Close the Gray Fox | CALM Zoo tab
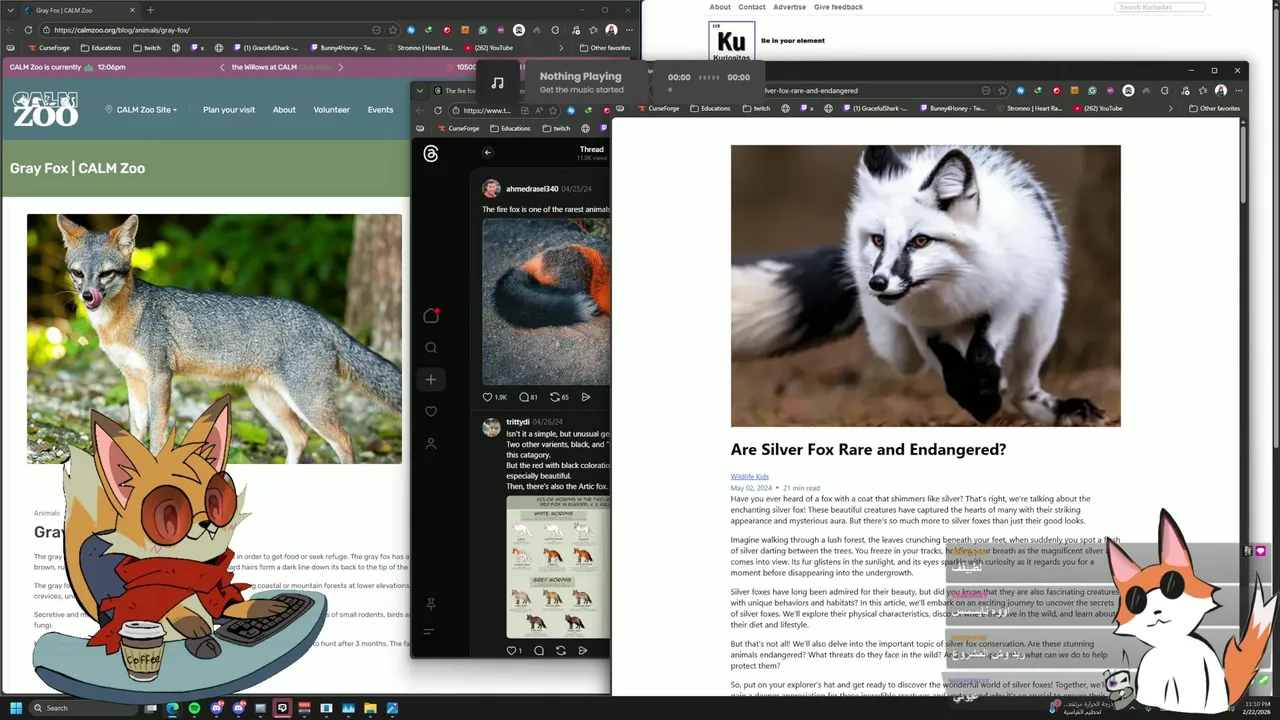1280x720 pixels. coord(132,10)
